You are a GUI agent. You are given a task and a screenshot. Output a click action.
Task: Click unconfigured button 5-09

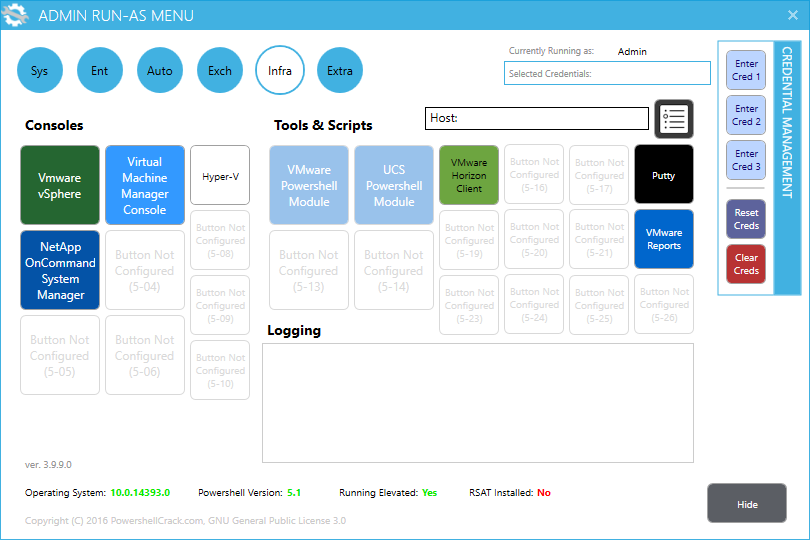[x=220, y=305]
